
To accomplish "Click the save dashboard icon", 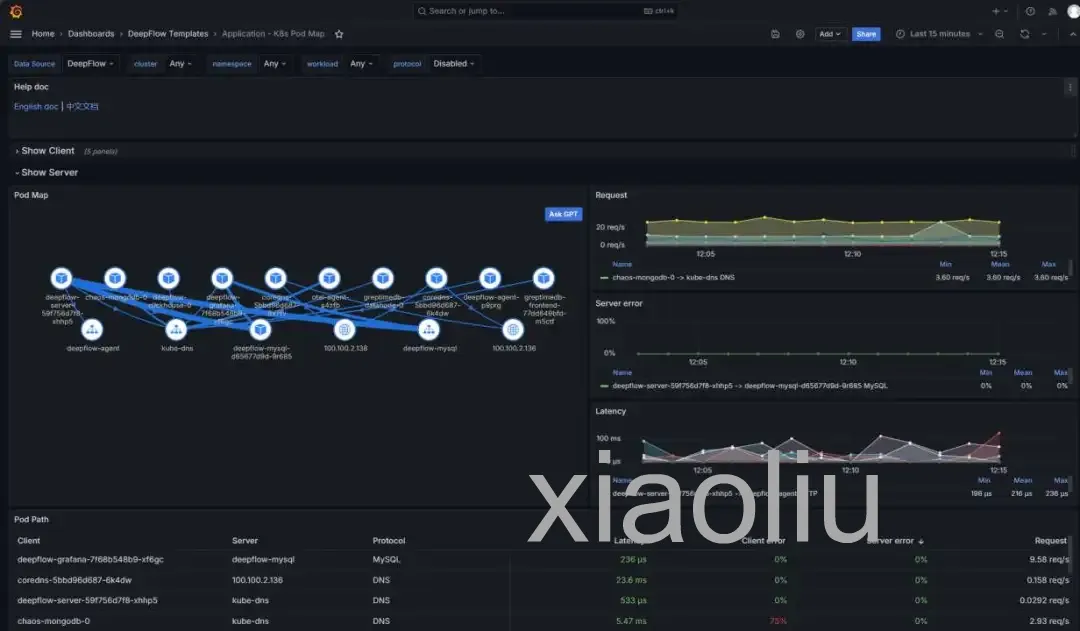I will [775, 34].
